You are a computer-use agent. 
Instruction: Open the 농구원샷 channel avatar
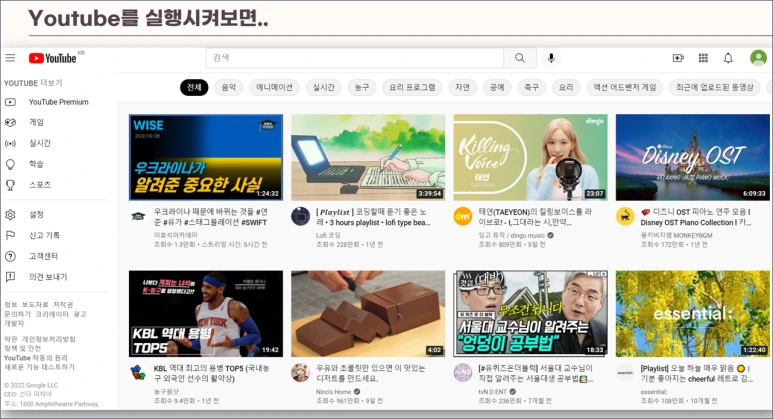139,373
